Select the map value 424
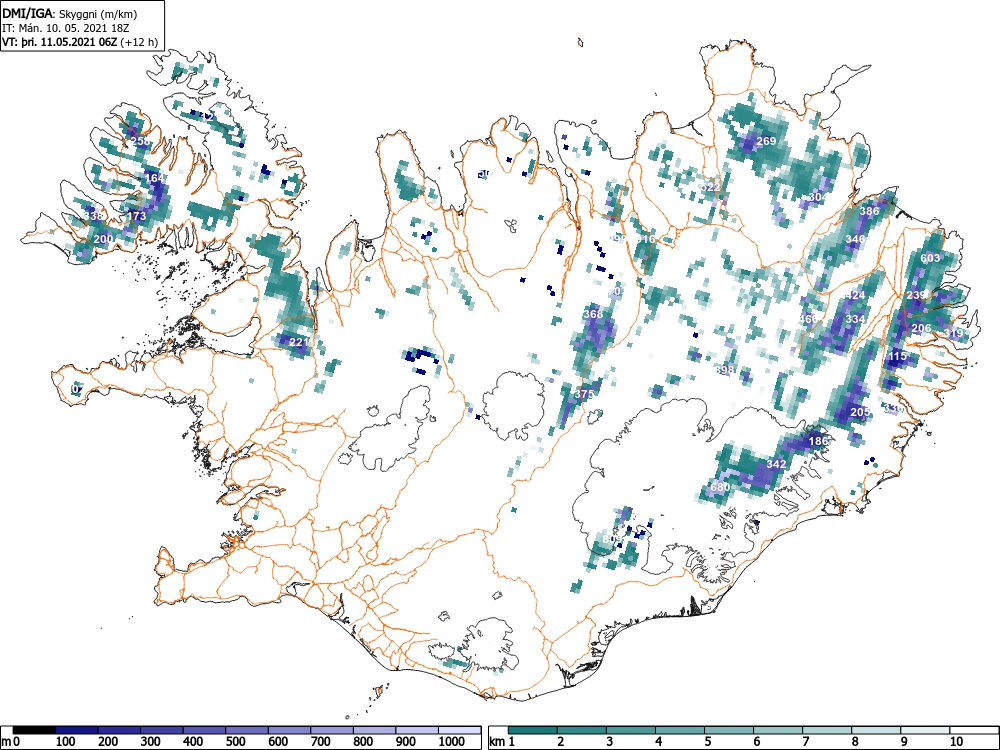The width and height of the screenshot is (1000, 750). (x=855, y=295)
